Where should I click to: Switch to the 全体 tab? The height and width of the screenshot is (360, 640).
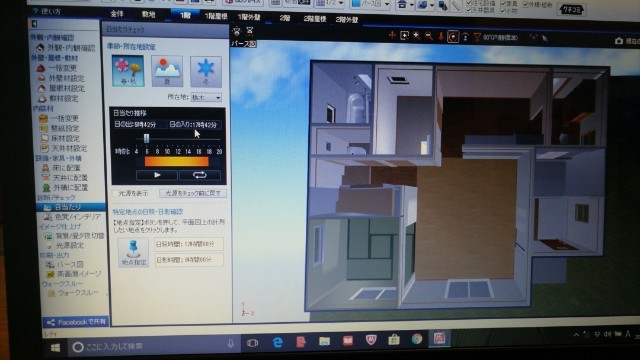[x=117, y=14]
